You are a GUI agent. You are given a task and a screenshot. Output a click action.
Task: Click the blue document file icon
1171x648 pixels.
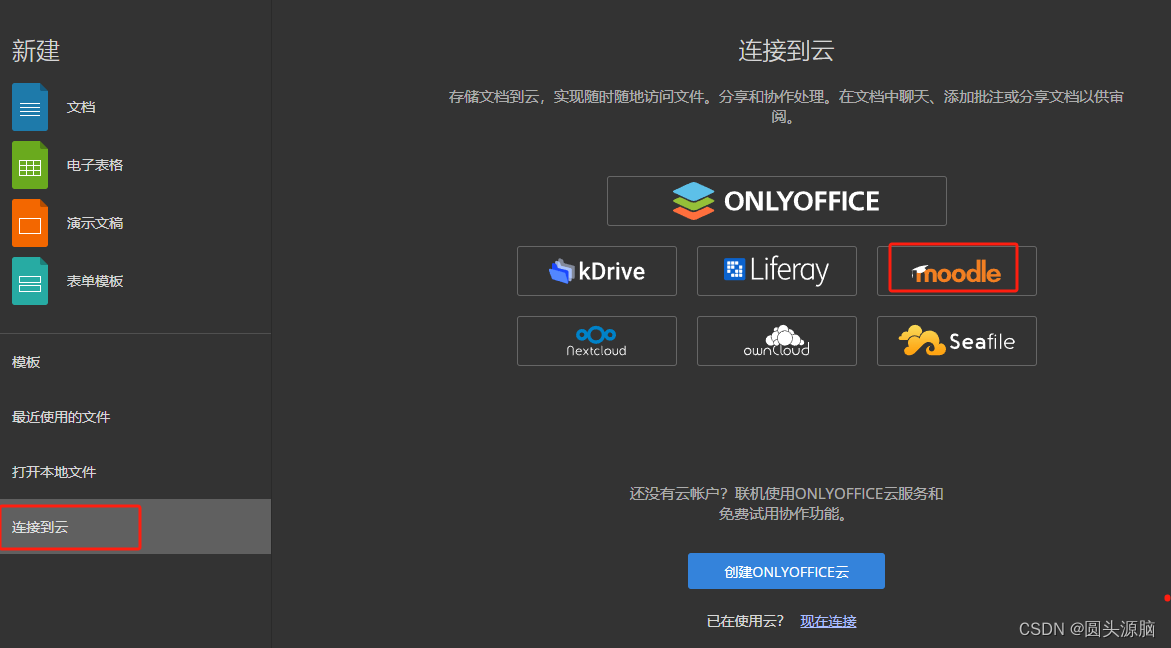pos(30,108)
